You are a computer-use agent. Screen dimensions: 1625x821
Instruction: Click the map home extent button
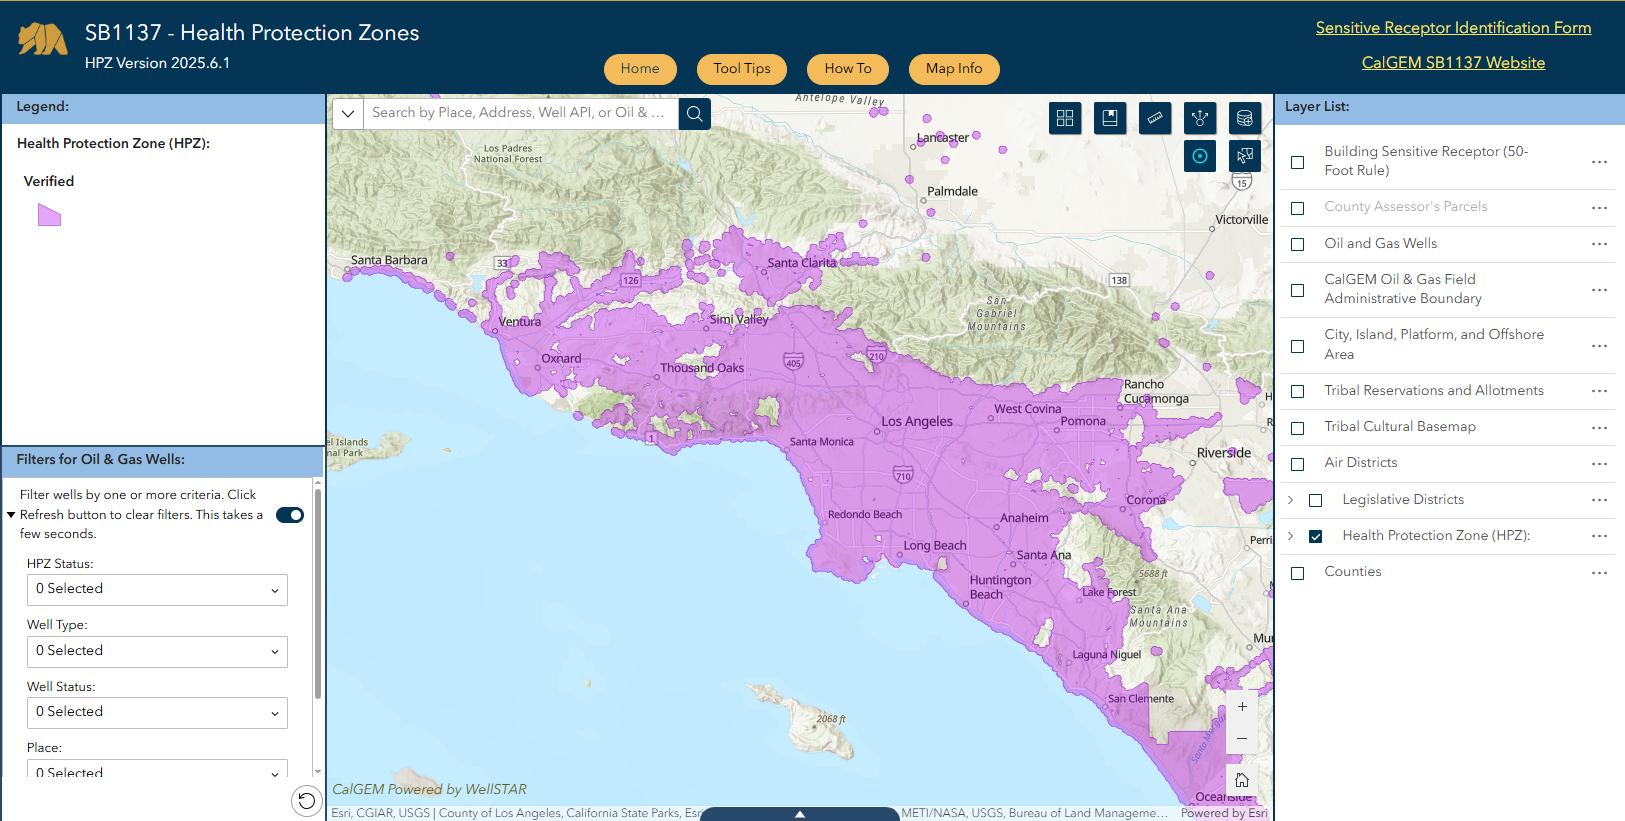tap(1242, 780)
